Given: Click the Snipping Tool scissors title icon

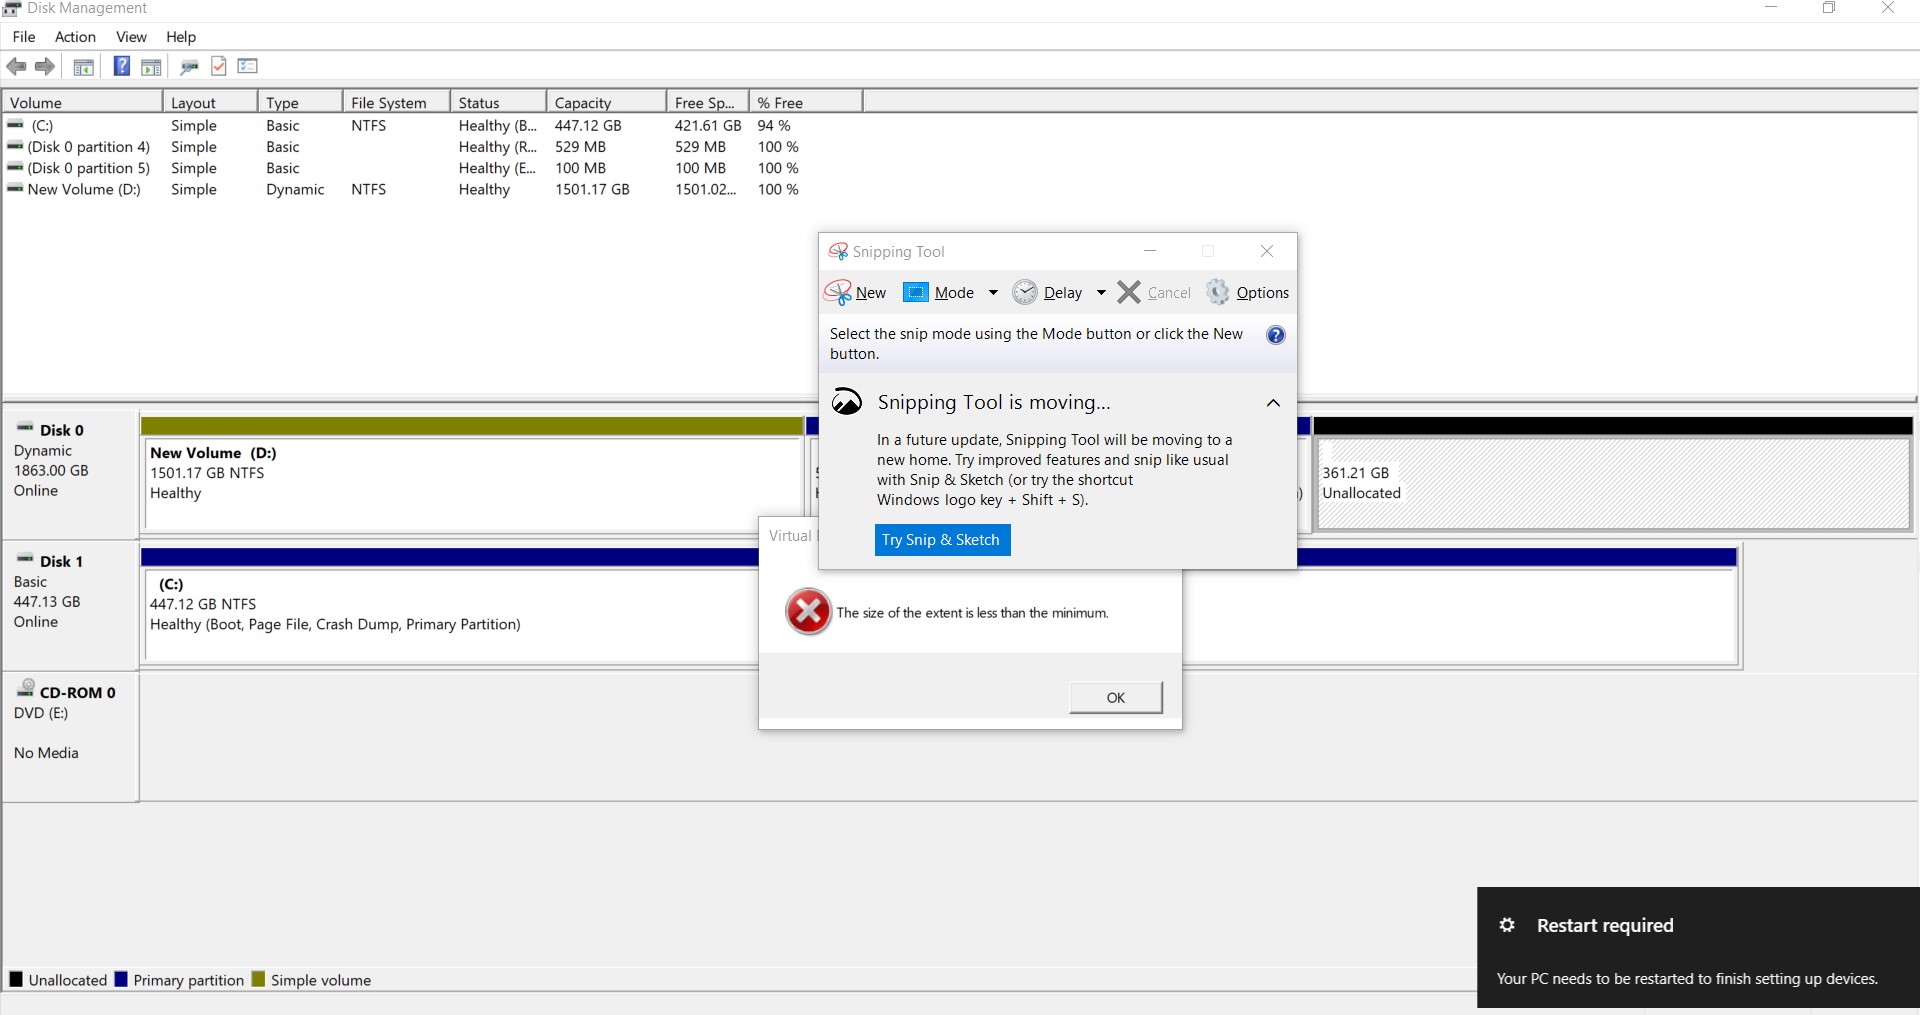Looking at the screenshot, I should (838, 251).
